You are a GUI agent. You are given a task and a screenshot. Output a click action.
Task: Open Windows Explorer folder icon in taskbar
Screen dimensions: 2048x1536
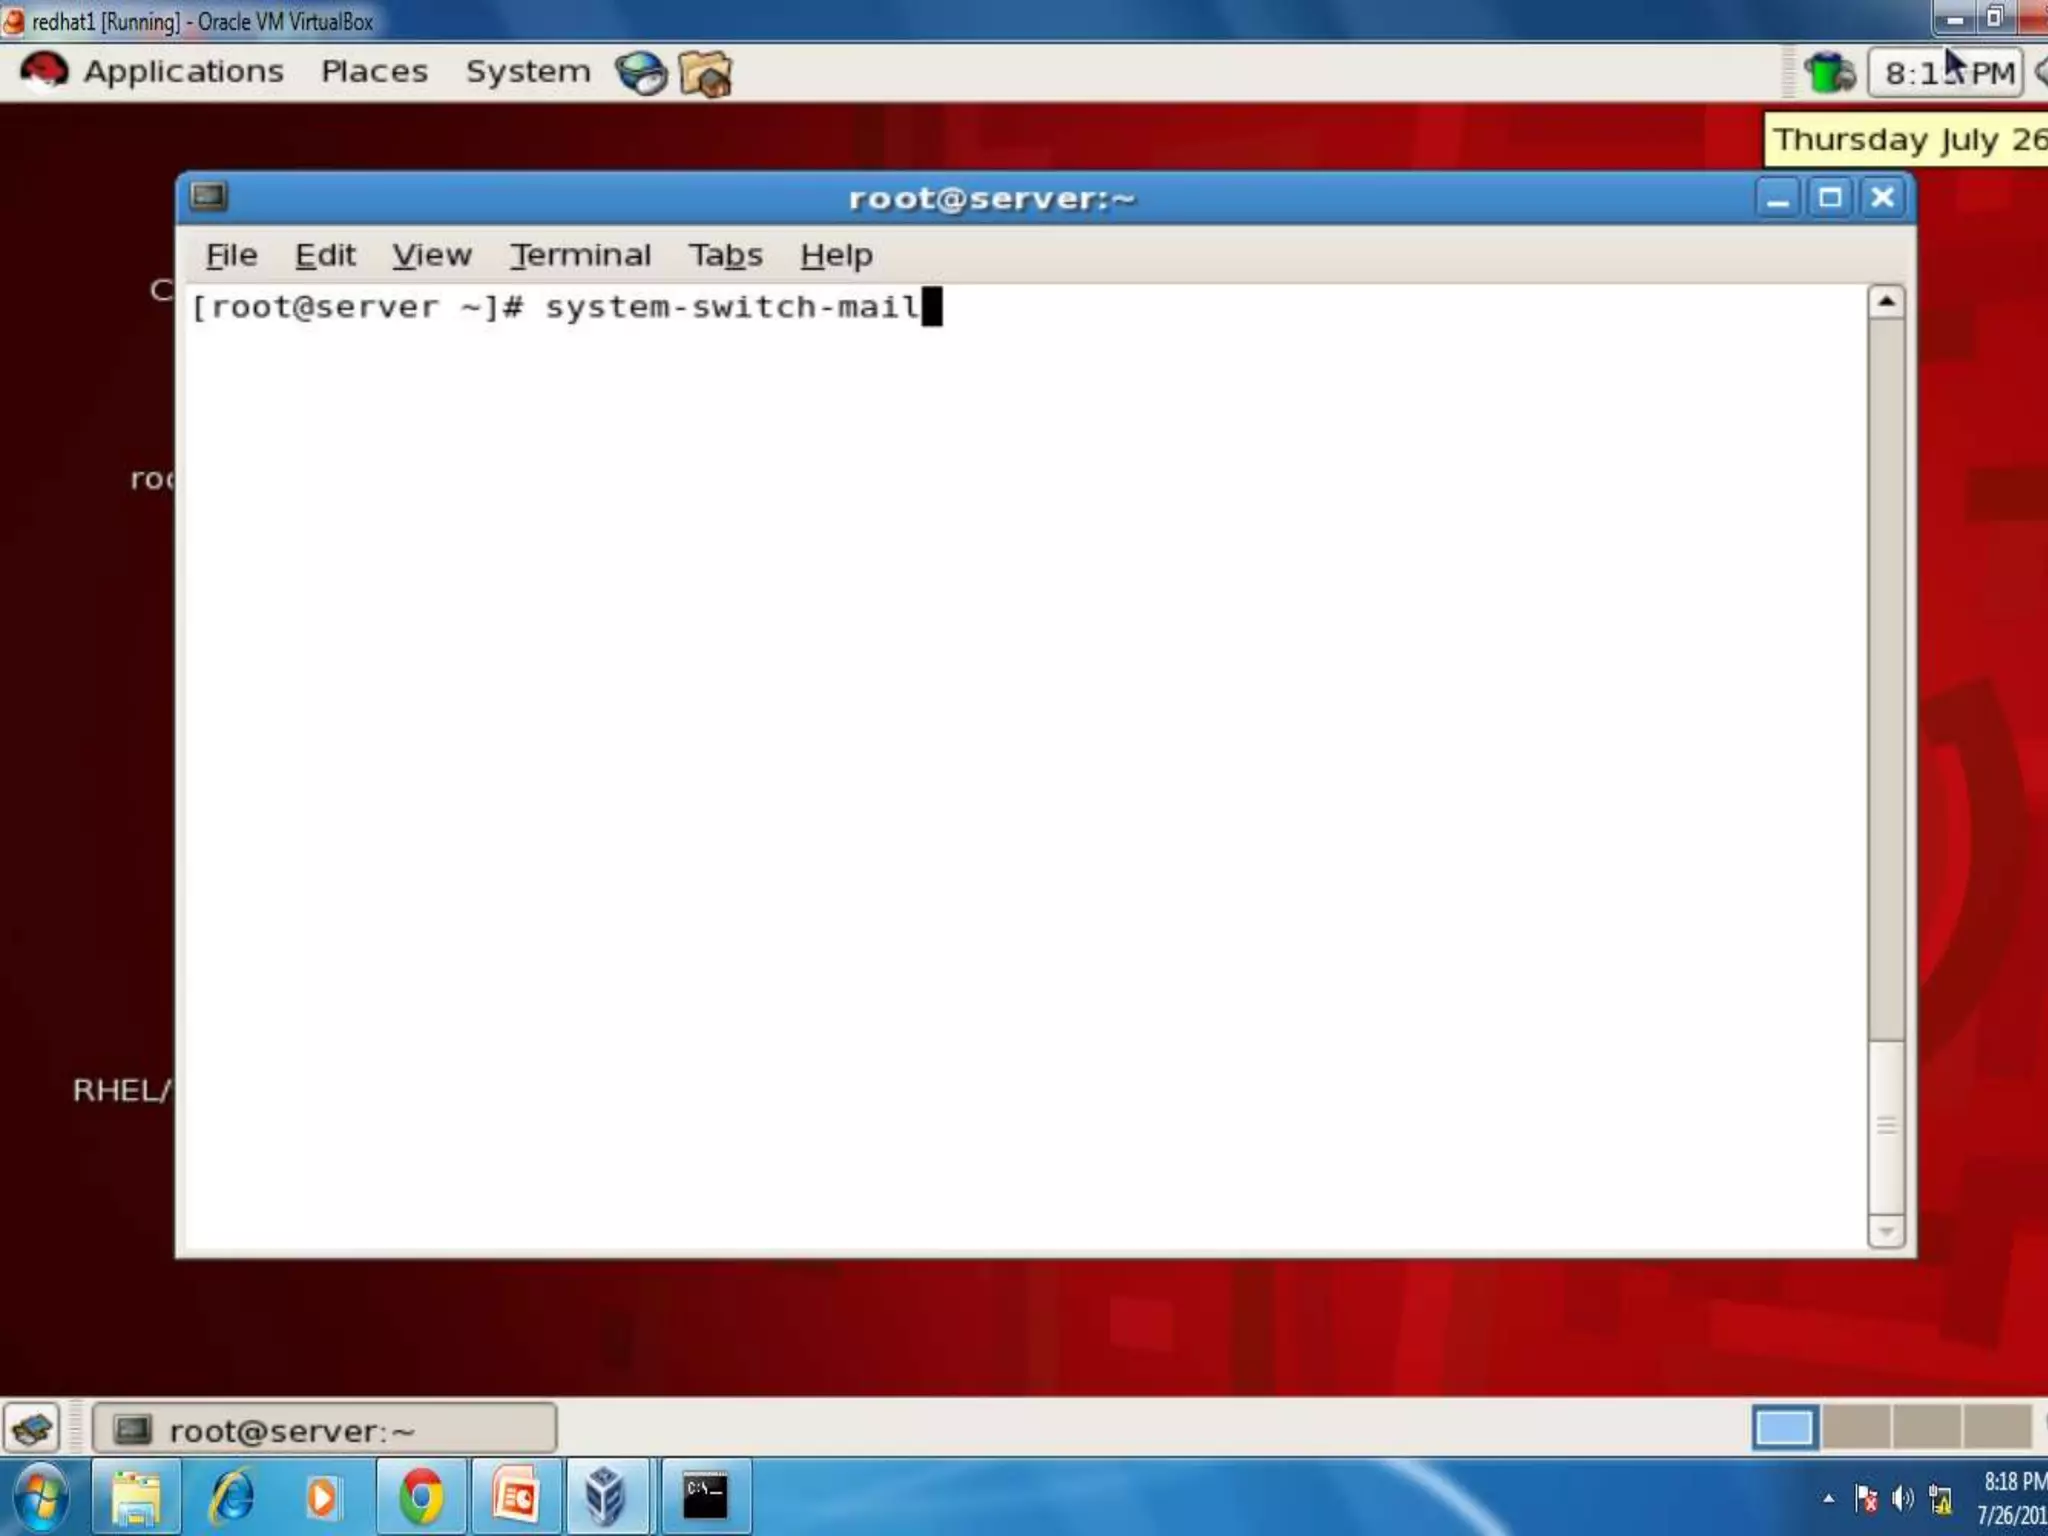click(136, 1497)
